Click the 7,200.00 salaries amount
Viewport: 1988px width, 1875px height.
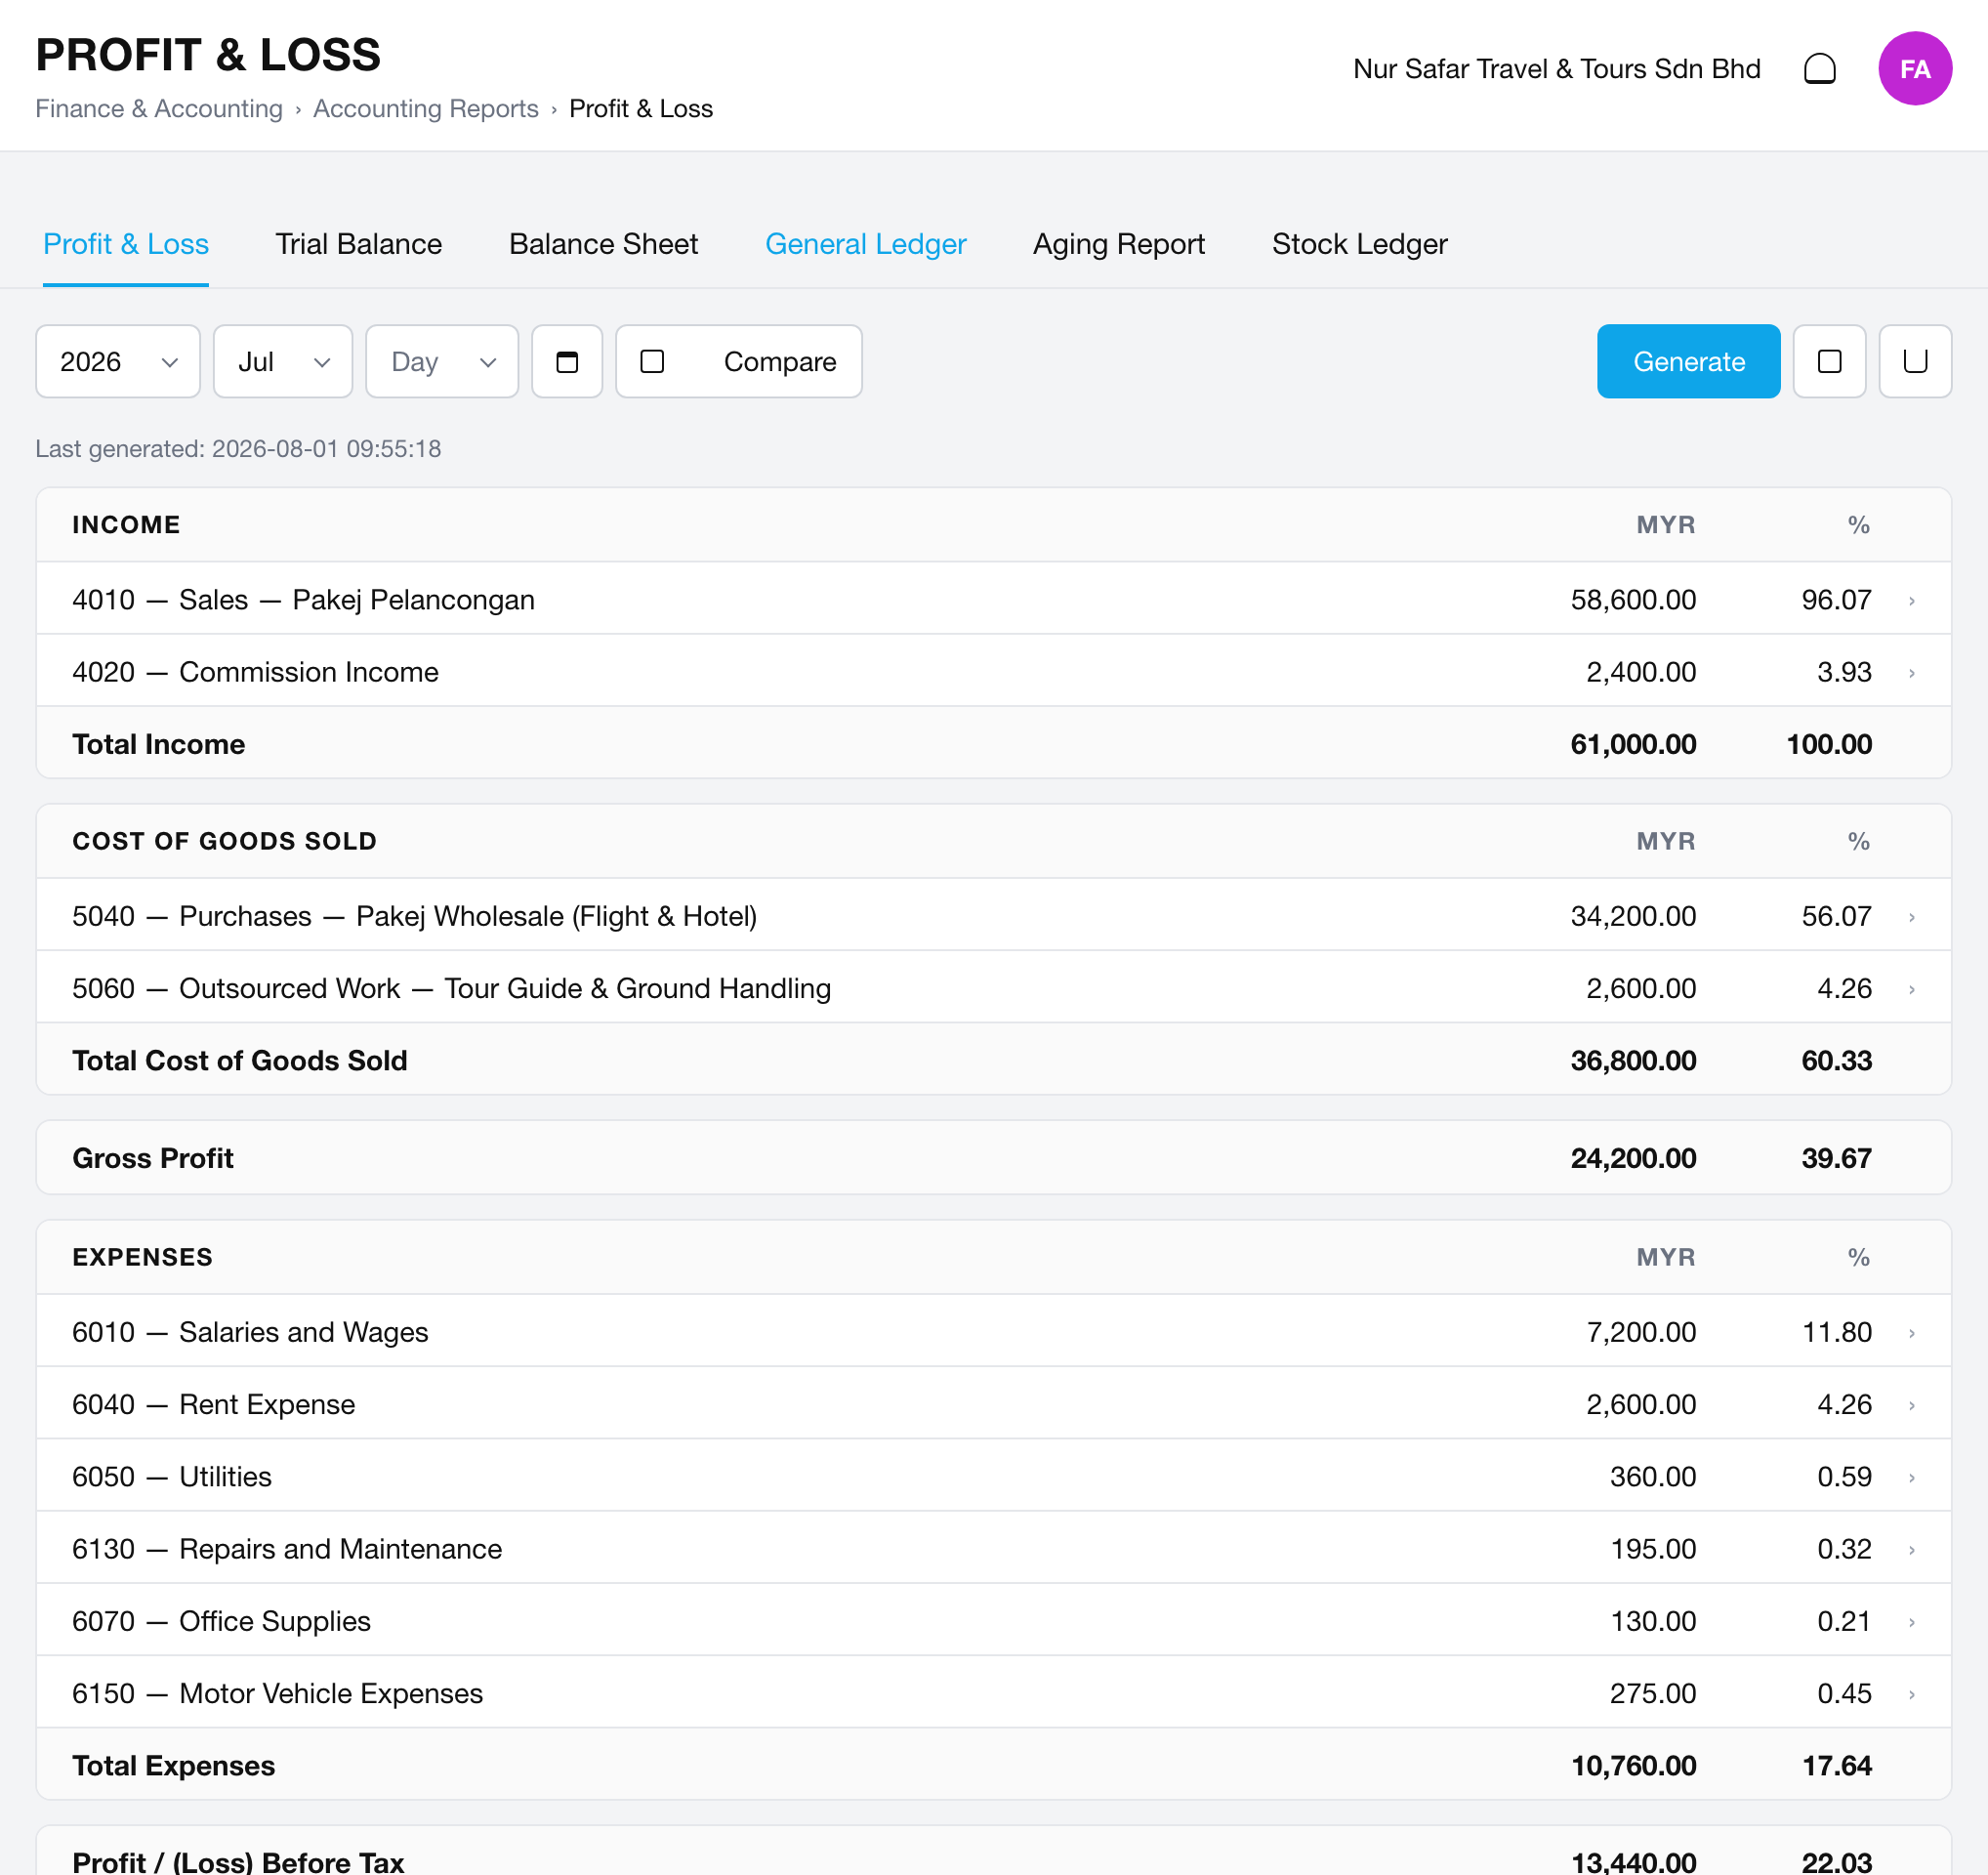[x=1641, y=1332]
